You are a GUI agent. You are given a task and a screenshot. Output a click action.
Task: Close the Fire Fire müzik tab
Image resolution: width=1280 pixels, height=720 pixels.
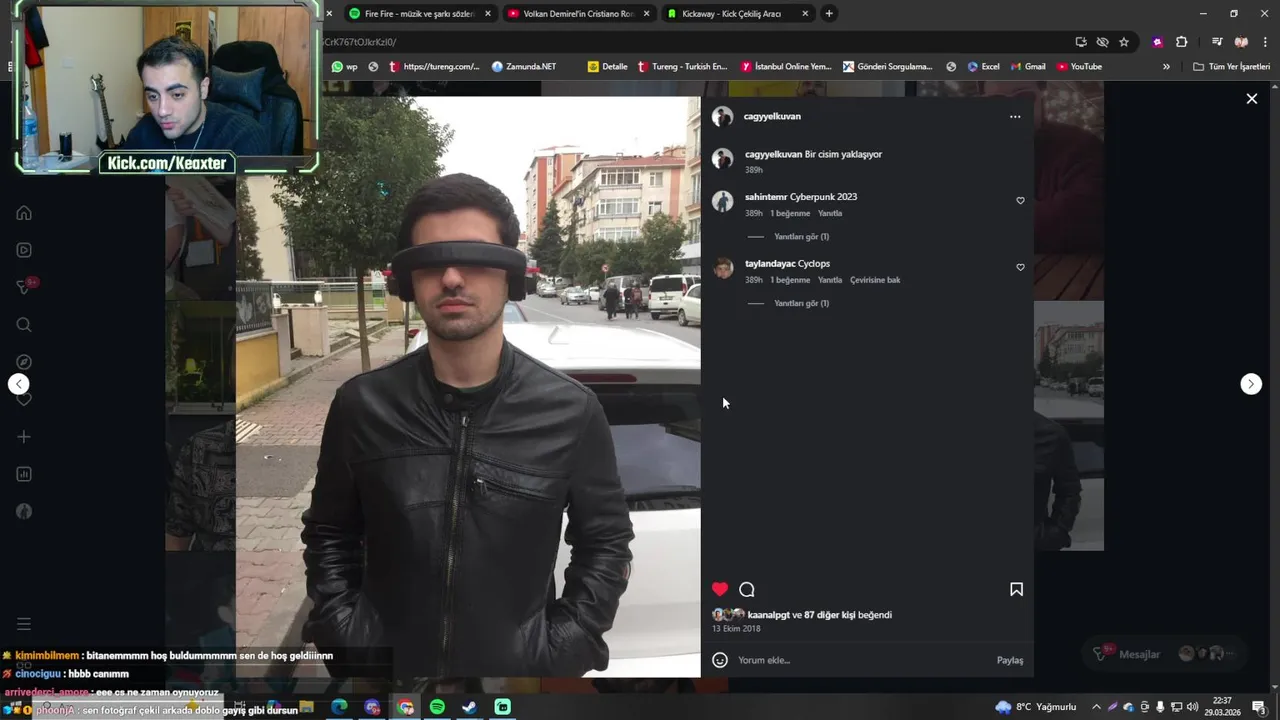point(488,14)
